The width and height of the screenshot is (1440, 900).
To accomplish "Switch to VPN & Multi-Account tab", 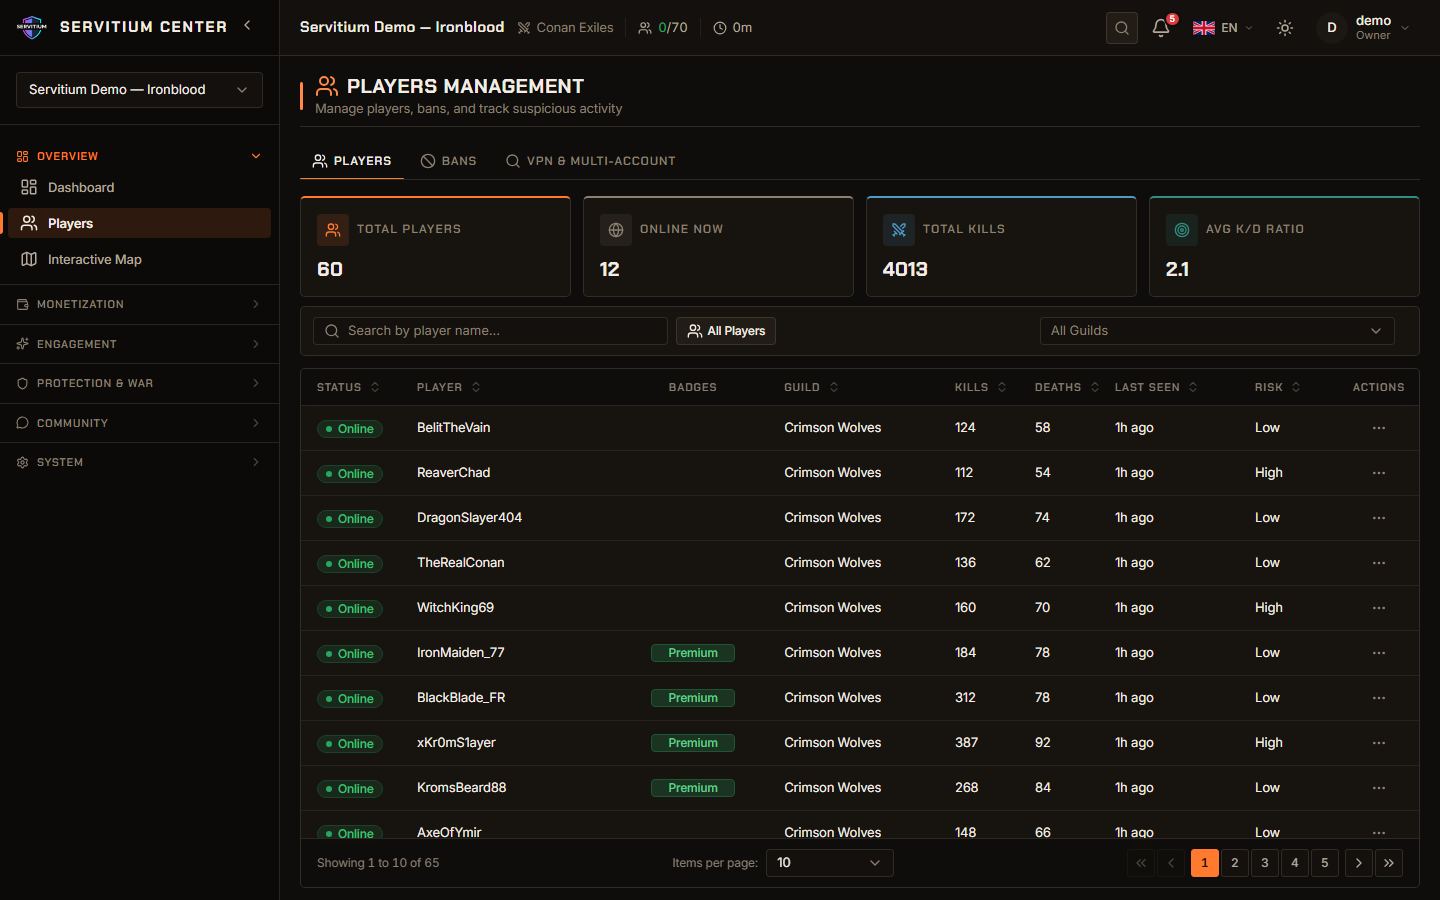I will [590, 161].
